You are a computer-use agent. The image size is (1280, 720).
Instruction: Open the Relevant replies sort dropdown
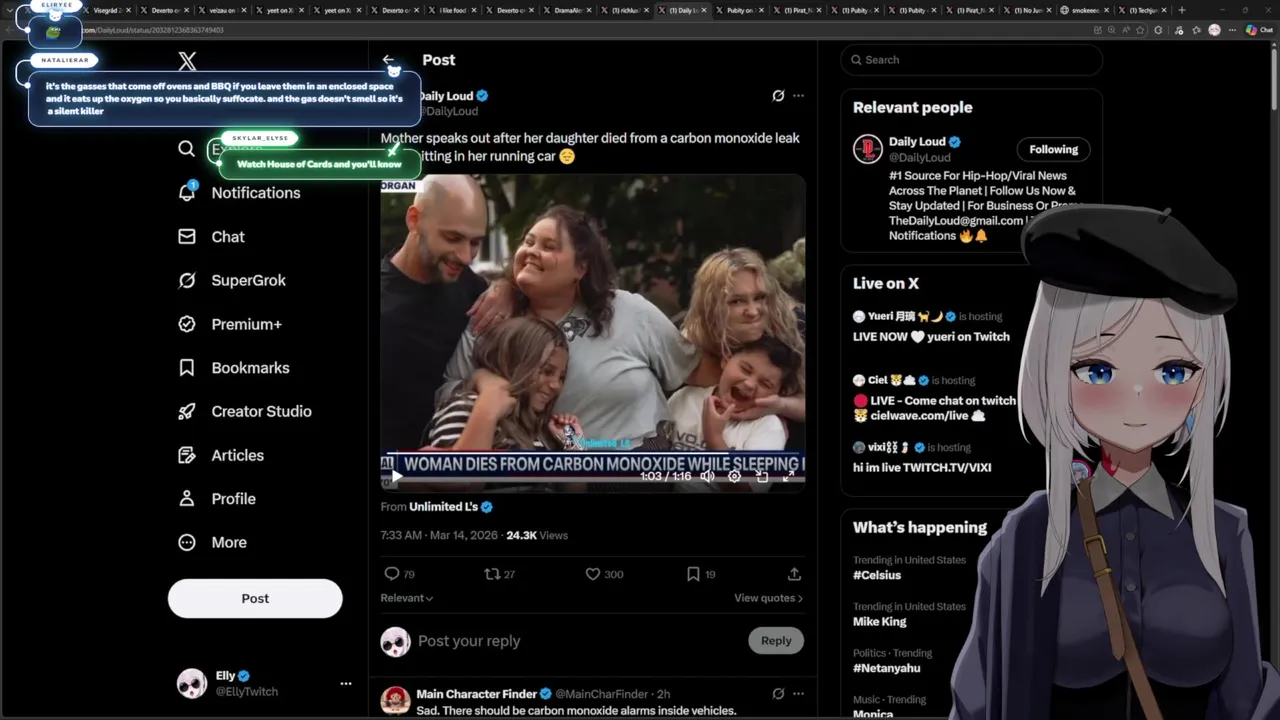[x=406, y=598]
